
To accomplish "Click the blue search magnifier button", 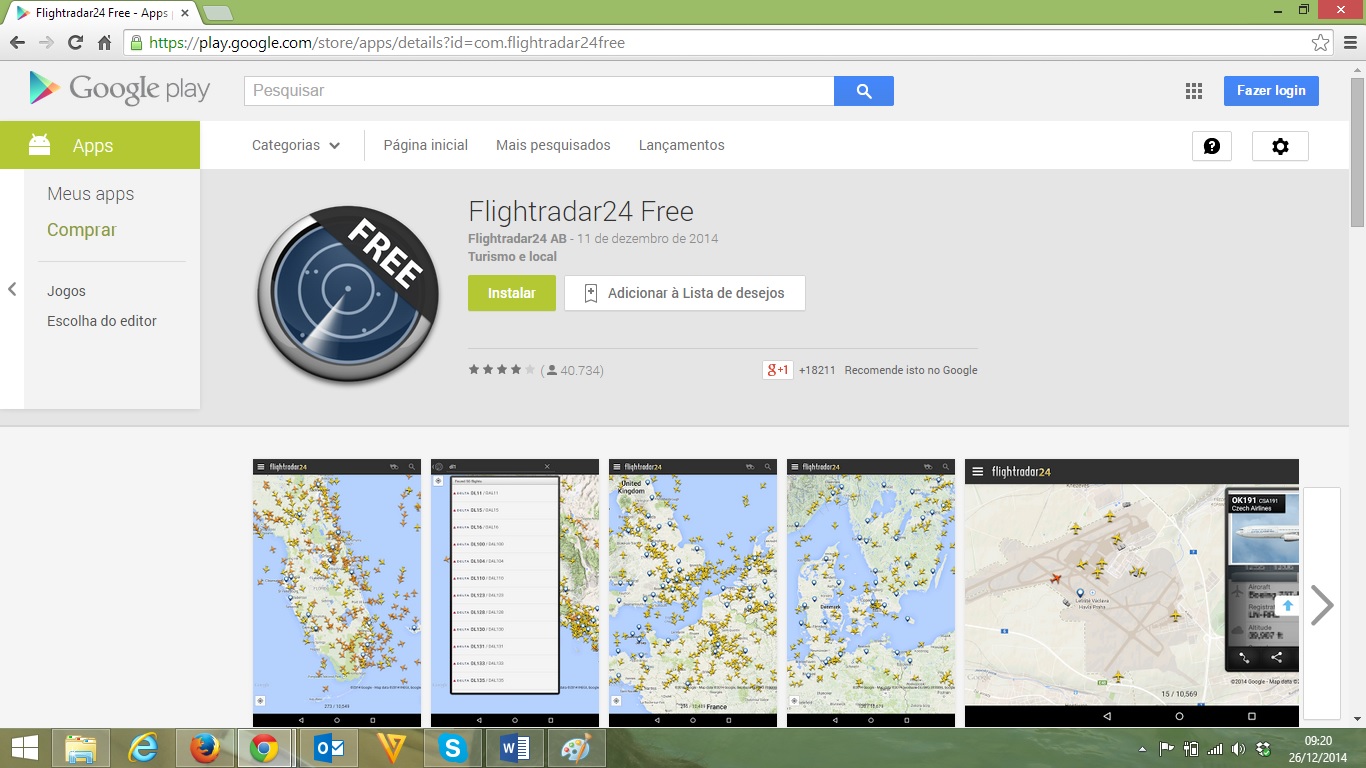I will (x=864, y=91).
